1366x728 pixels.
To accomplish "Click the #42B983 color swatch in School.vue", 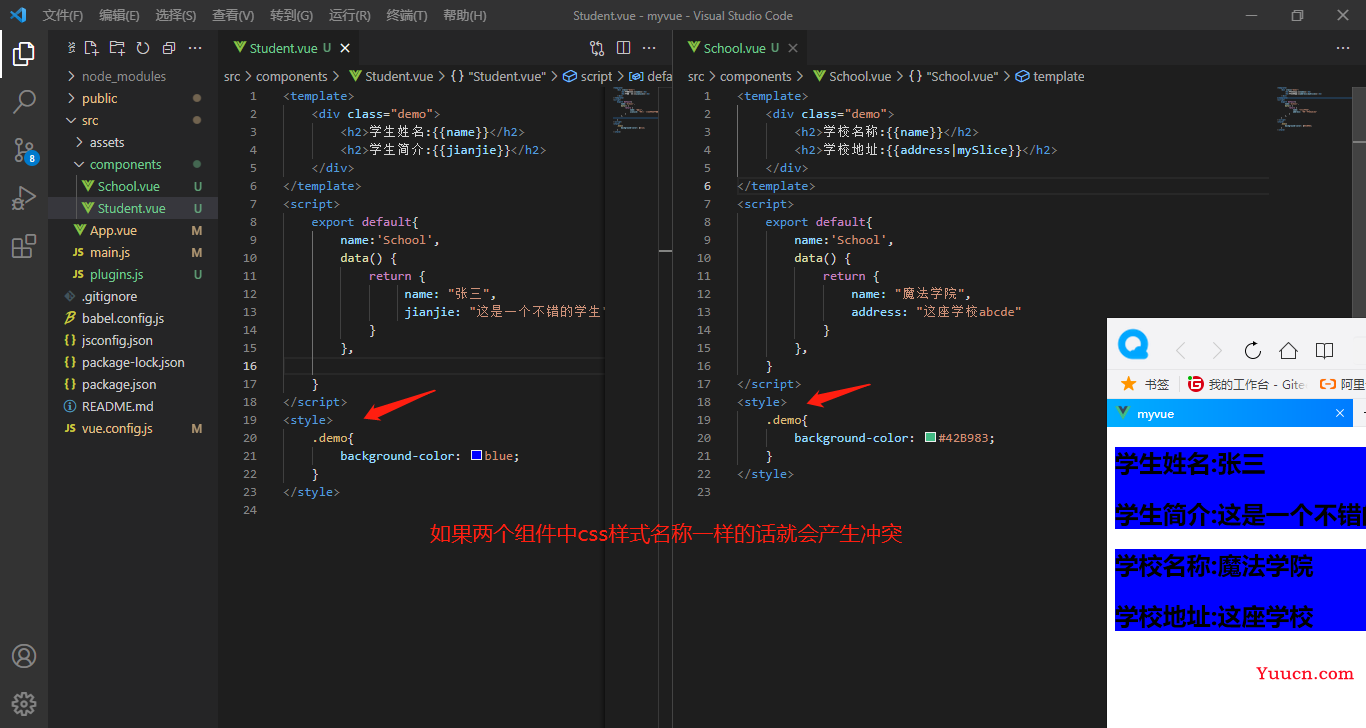I will point(931,437).
